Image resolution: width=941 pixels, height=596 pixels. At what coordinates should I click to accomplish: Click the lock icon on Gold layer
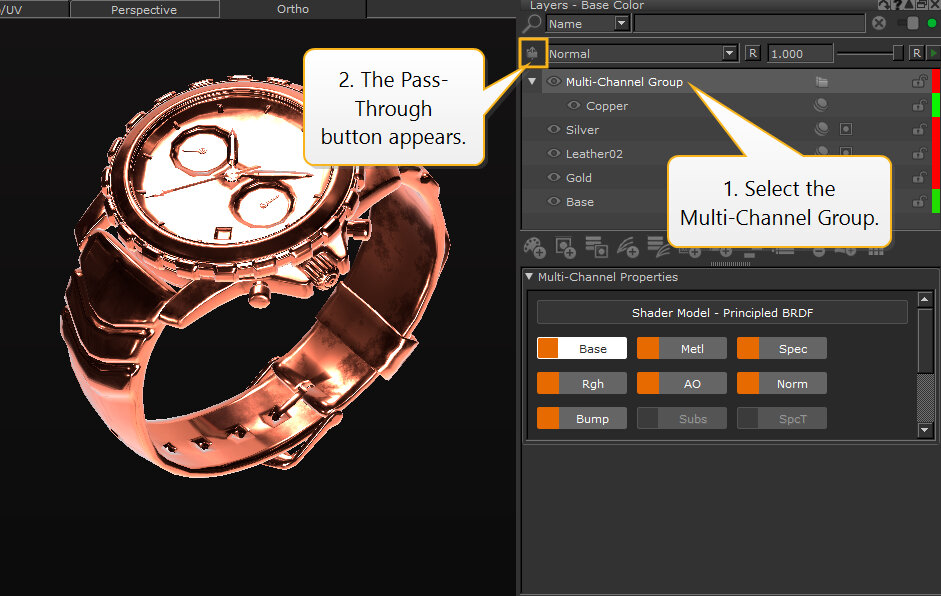(919, 178)
